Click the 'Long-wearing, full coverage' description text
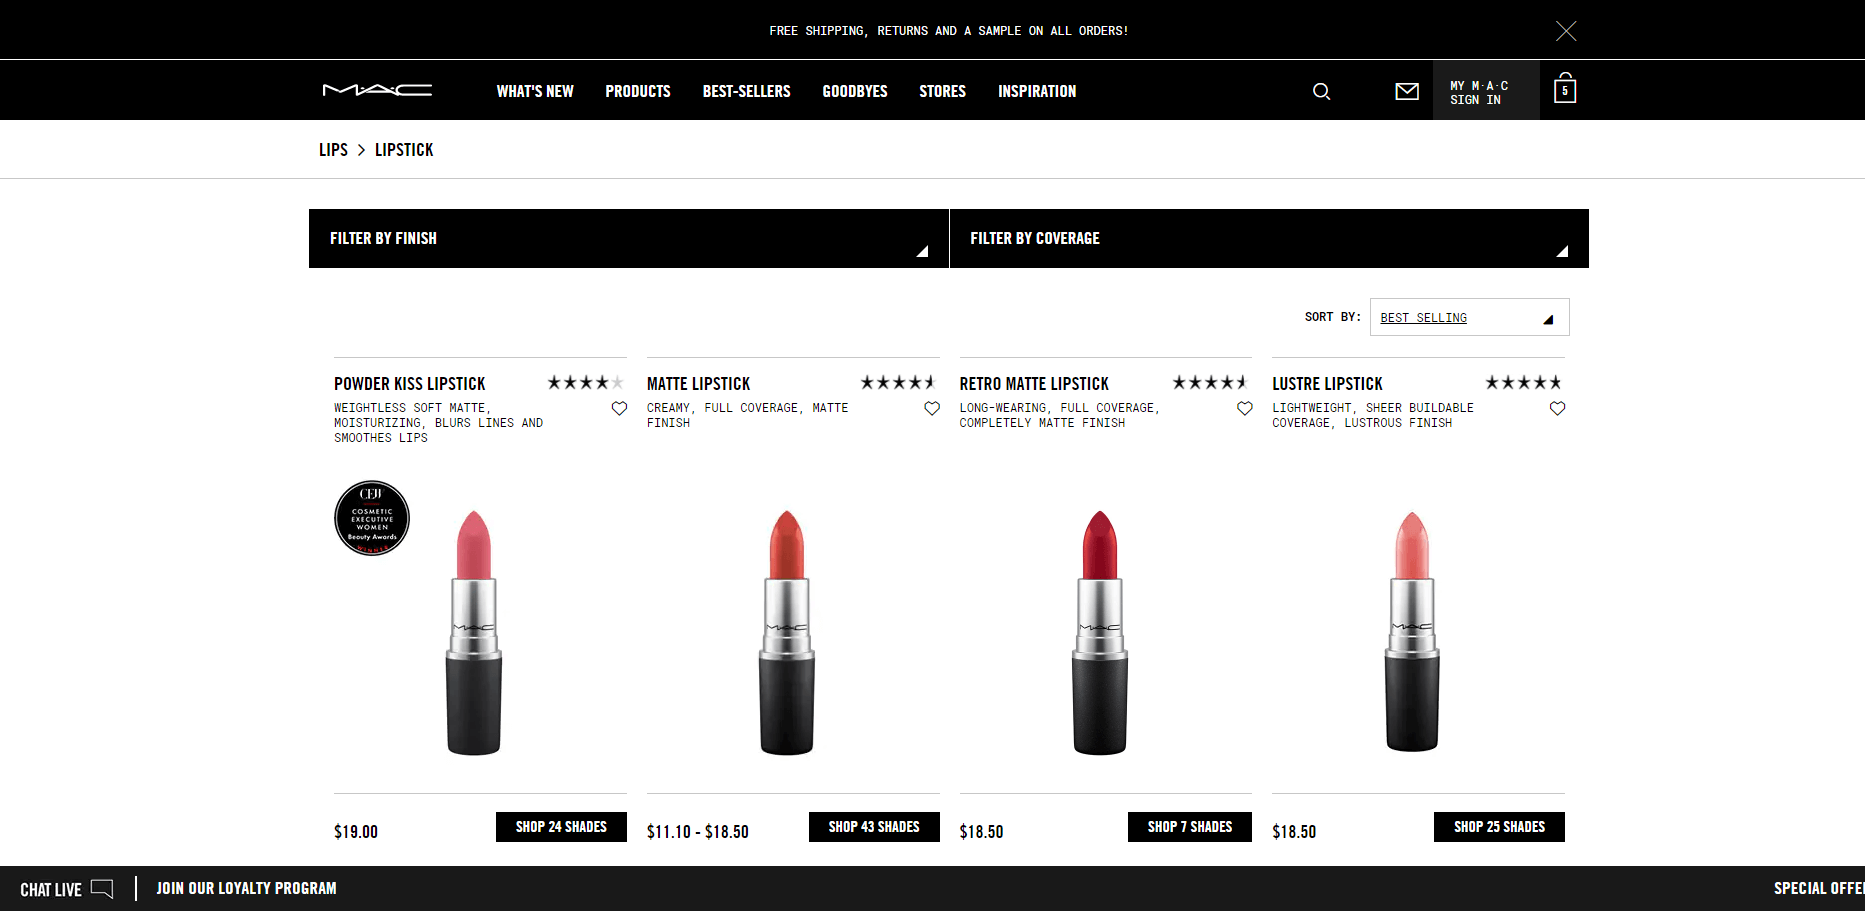Screen dimensions: 1865x911 1059,415
